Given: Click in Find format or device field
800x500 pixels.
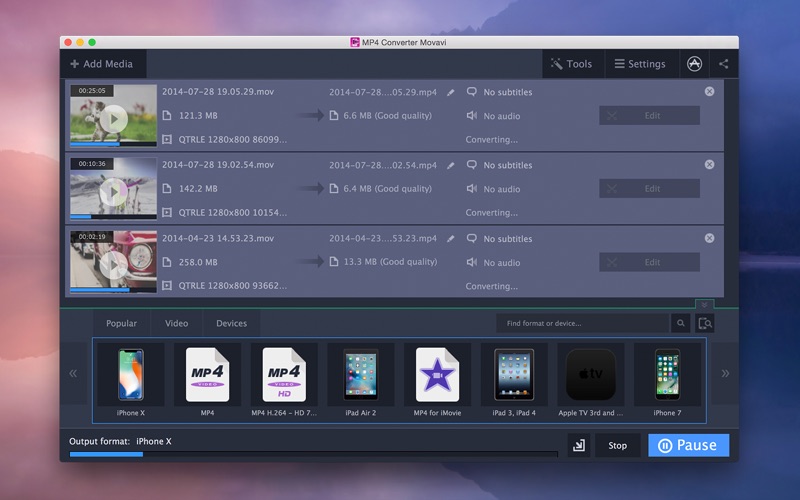Looking at the screenshot, I should (x=583, y=323).
